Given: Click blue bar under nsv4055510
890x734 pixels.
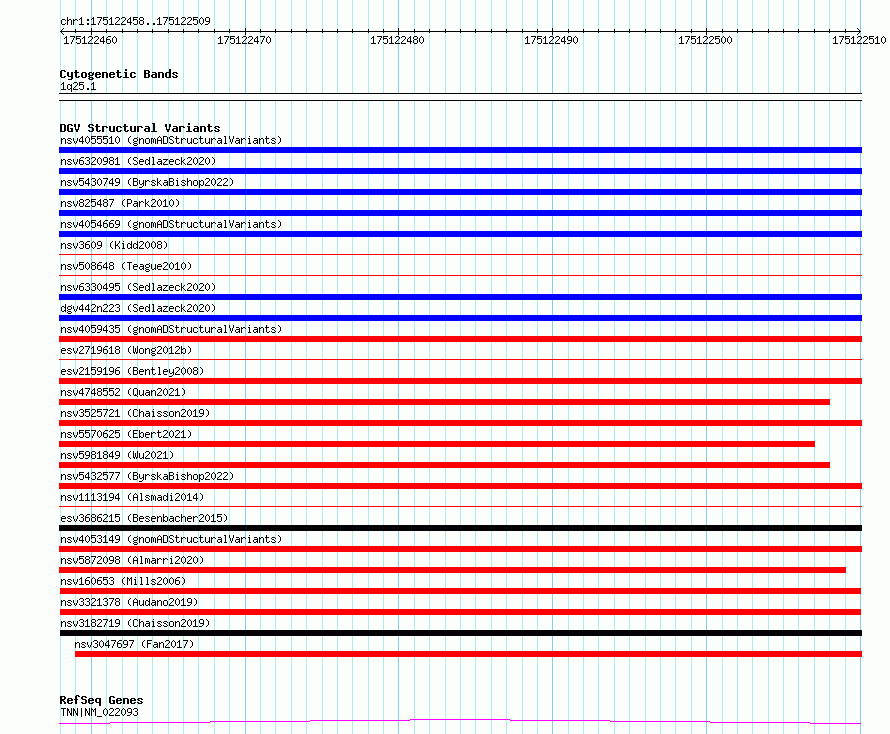Looking at the screenshot, I should coord(460,150).
